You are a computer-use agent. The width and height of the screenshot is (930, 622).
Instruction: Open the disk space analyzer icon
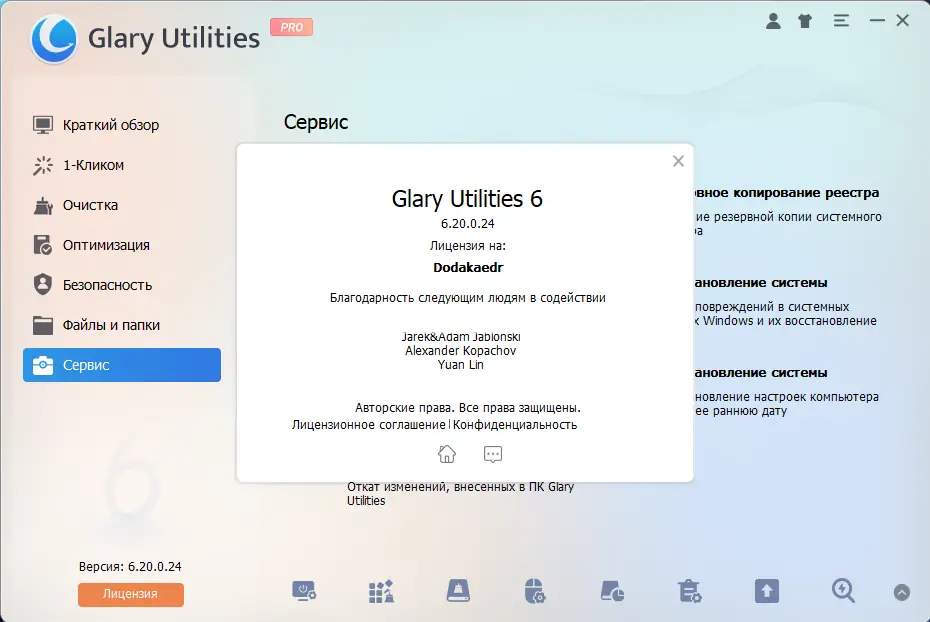pyautogui.click(x=612, y=591)
